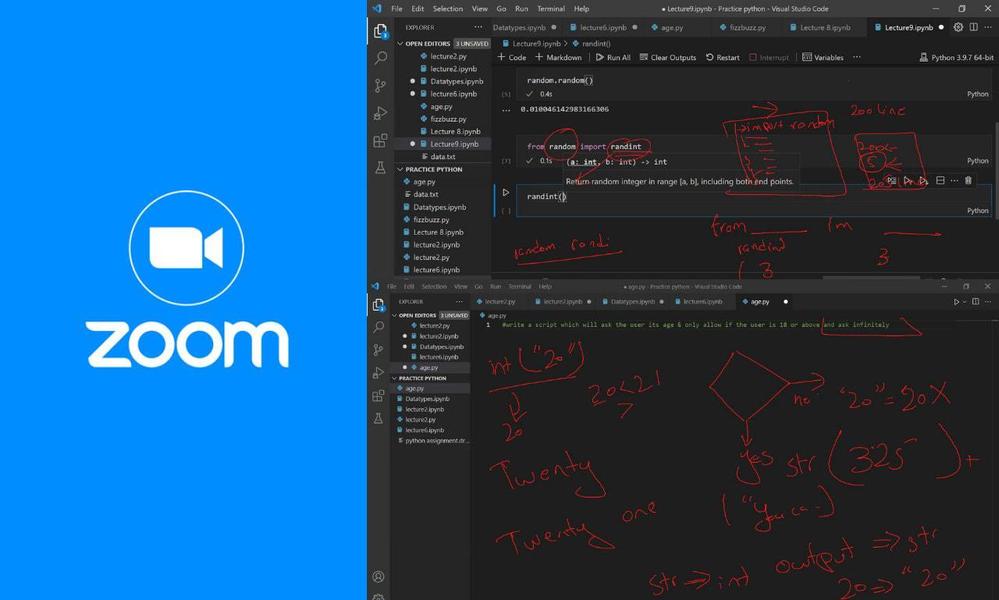Open Extensions view in the age.py window
The height and width of the screenshot is (600, 999).
pos(378,396)
